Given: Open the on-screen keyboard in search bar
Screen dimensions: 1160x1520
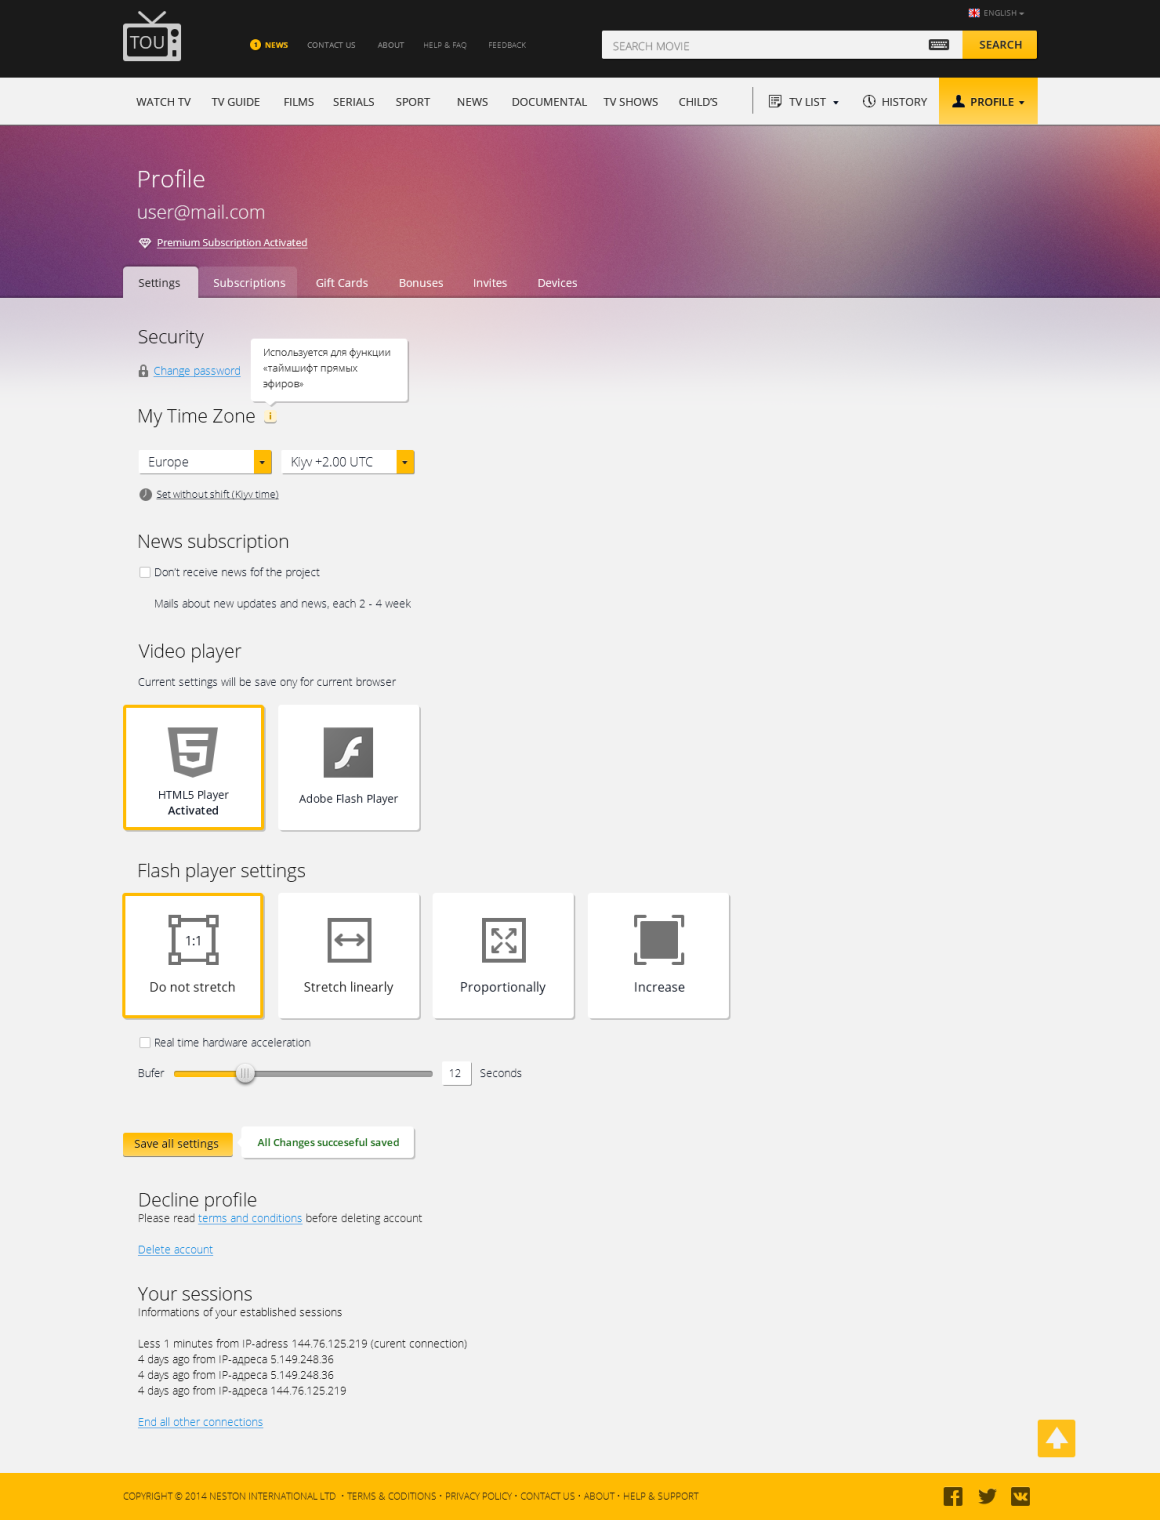Looking at the screenshot, I should pos(938,45).
